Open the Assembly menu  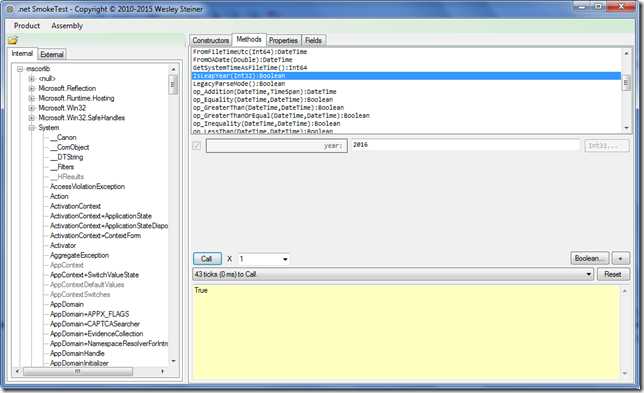point(67,25)
